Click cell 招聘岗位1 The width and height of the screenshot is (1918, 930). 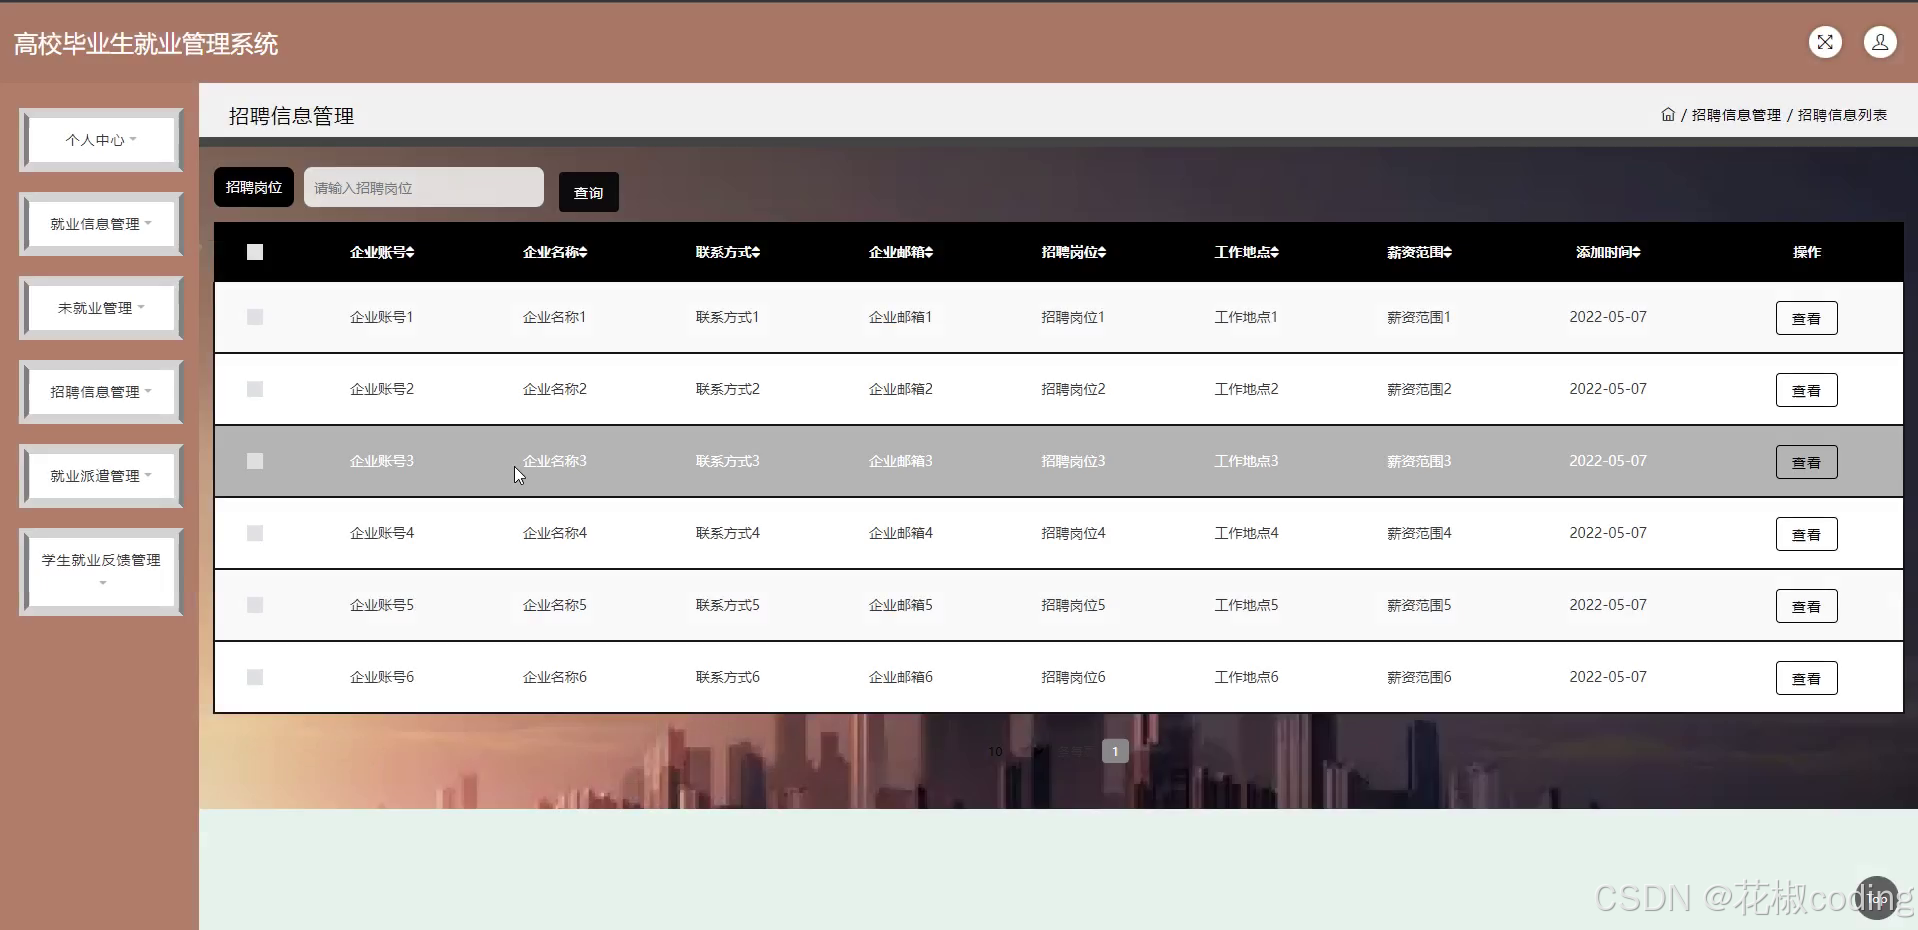click(1073, 317)
